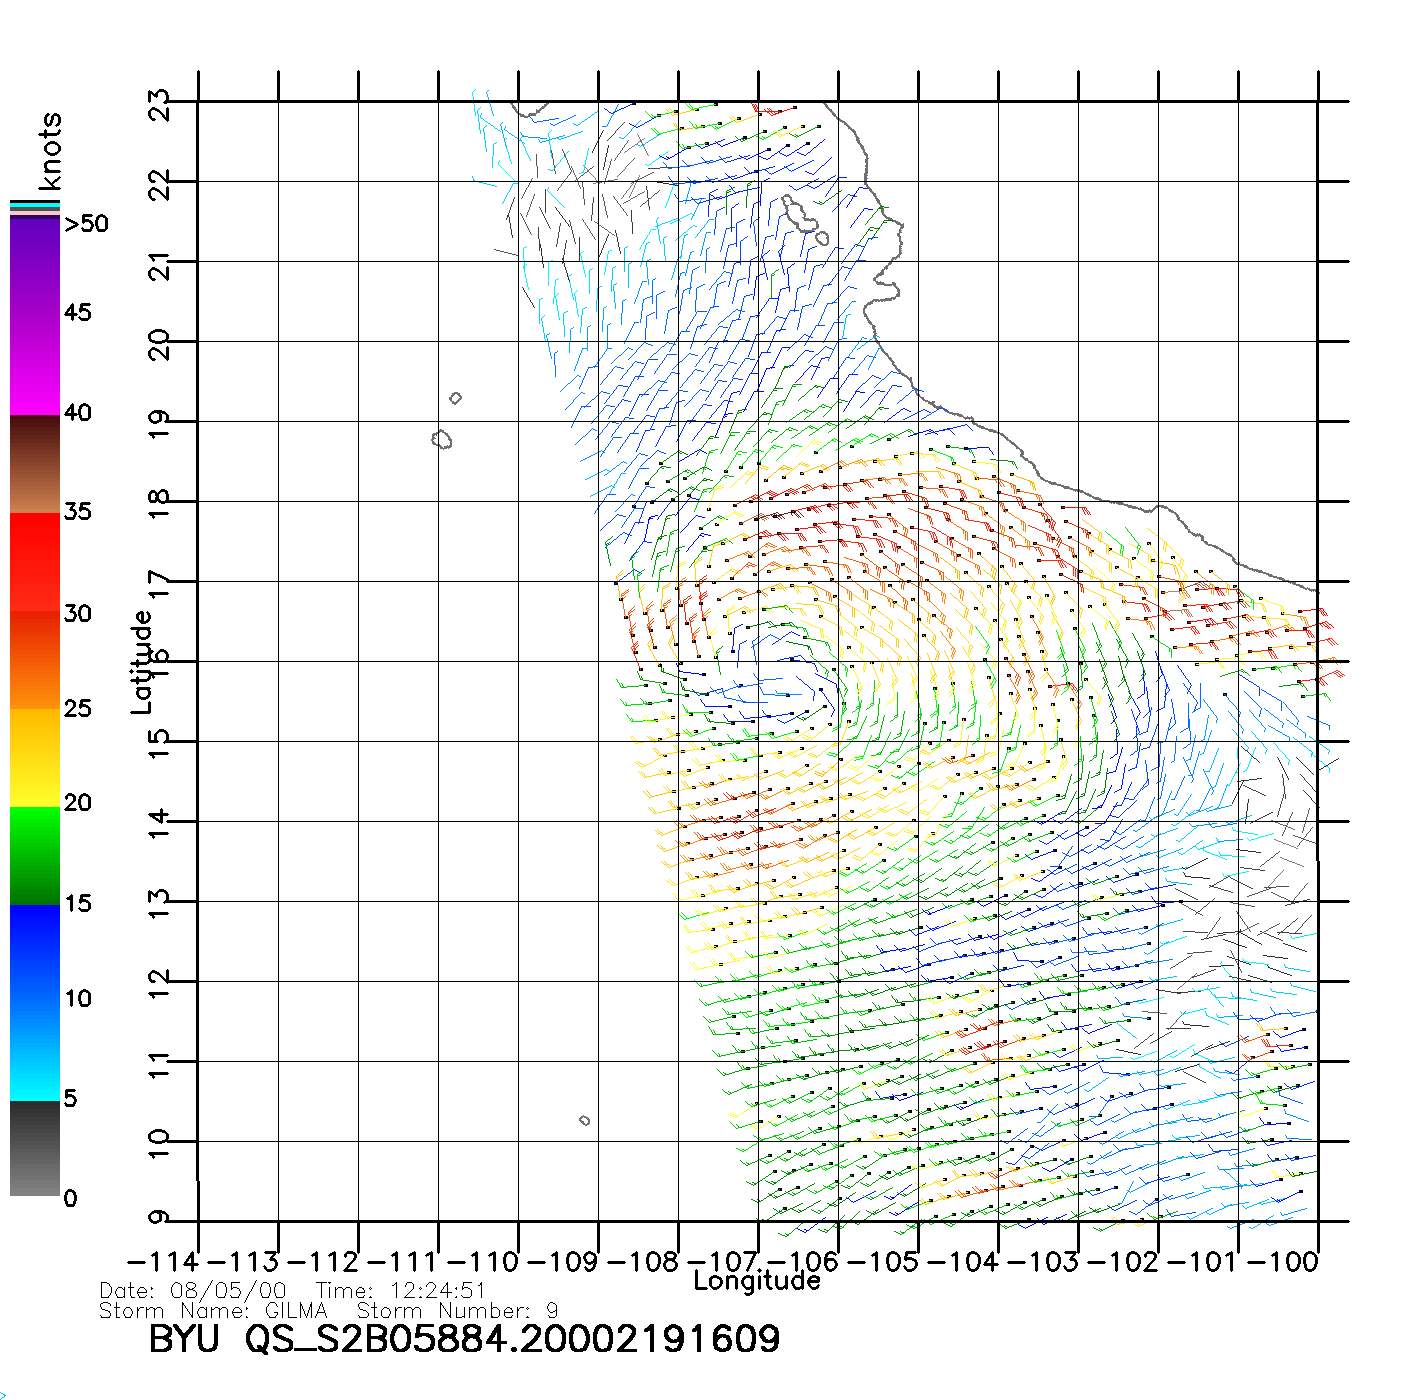Click the ">50" label on the legend
The image size is (1420, 1400).
click(86, 224)
